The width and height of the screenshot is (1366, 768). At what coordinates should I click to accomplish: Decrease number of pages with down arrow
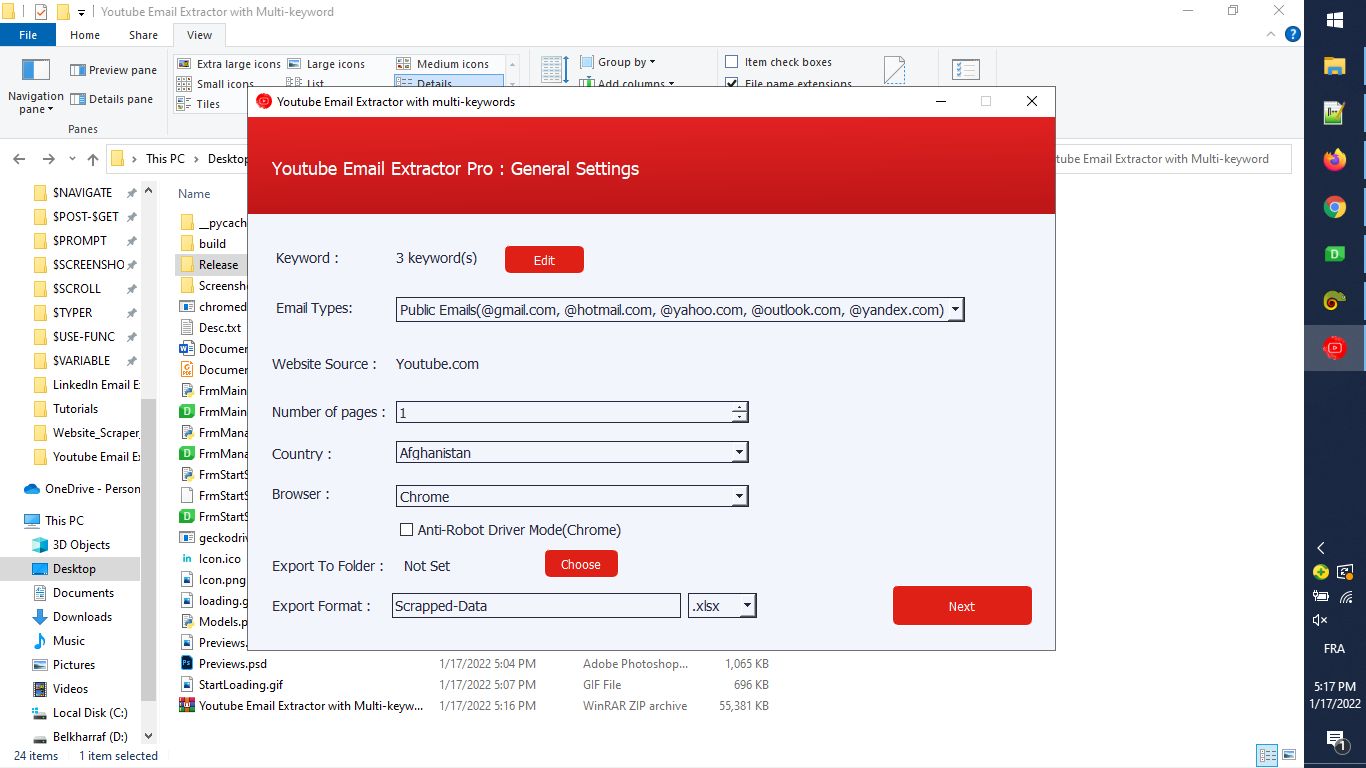(739, 417)
